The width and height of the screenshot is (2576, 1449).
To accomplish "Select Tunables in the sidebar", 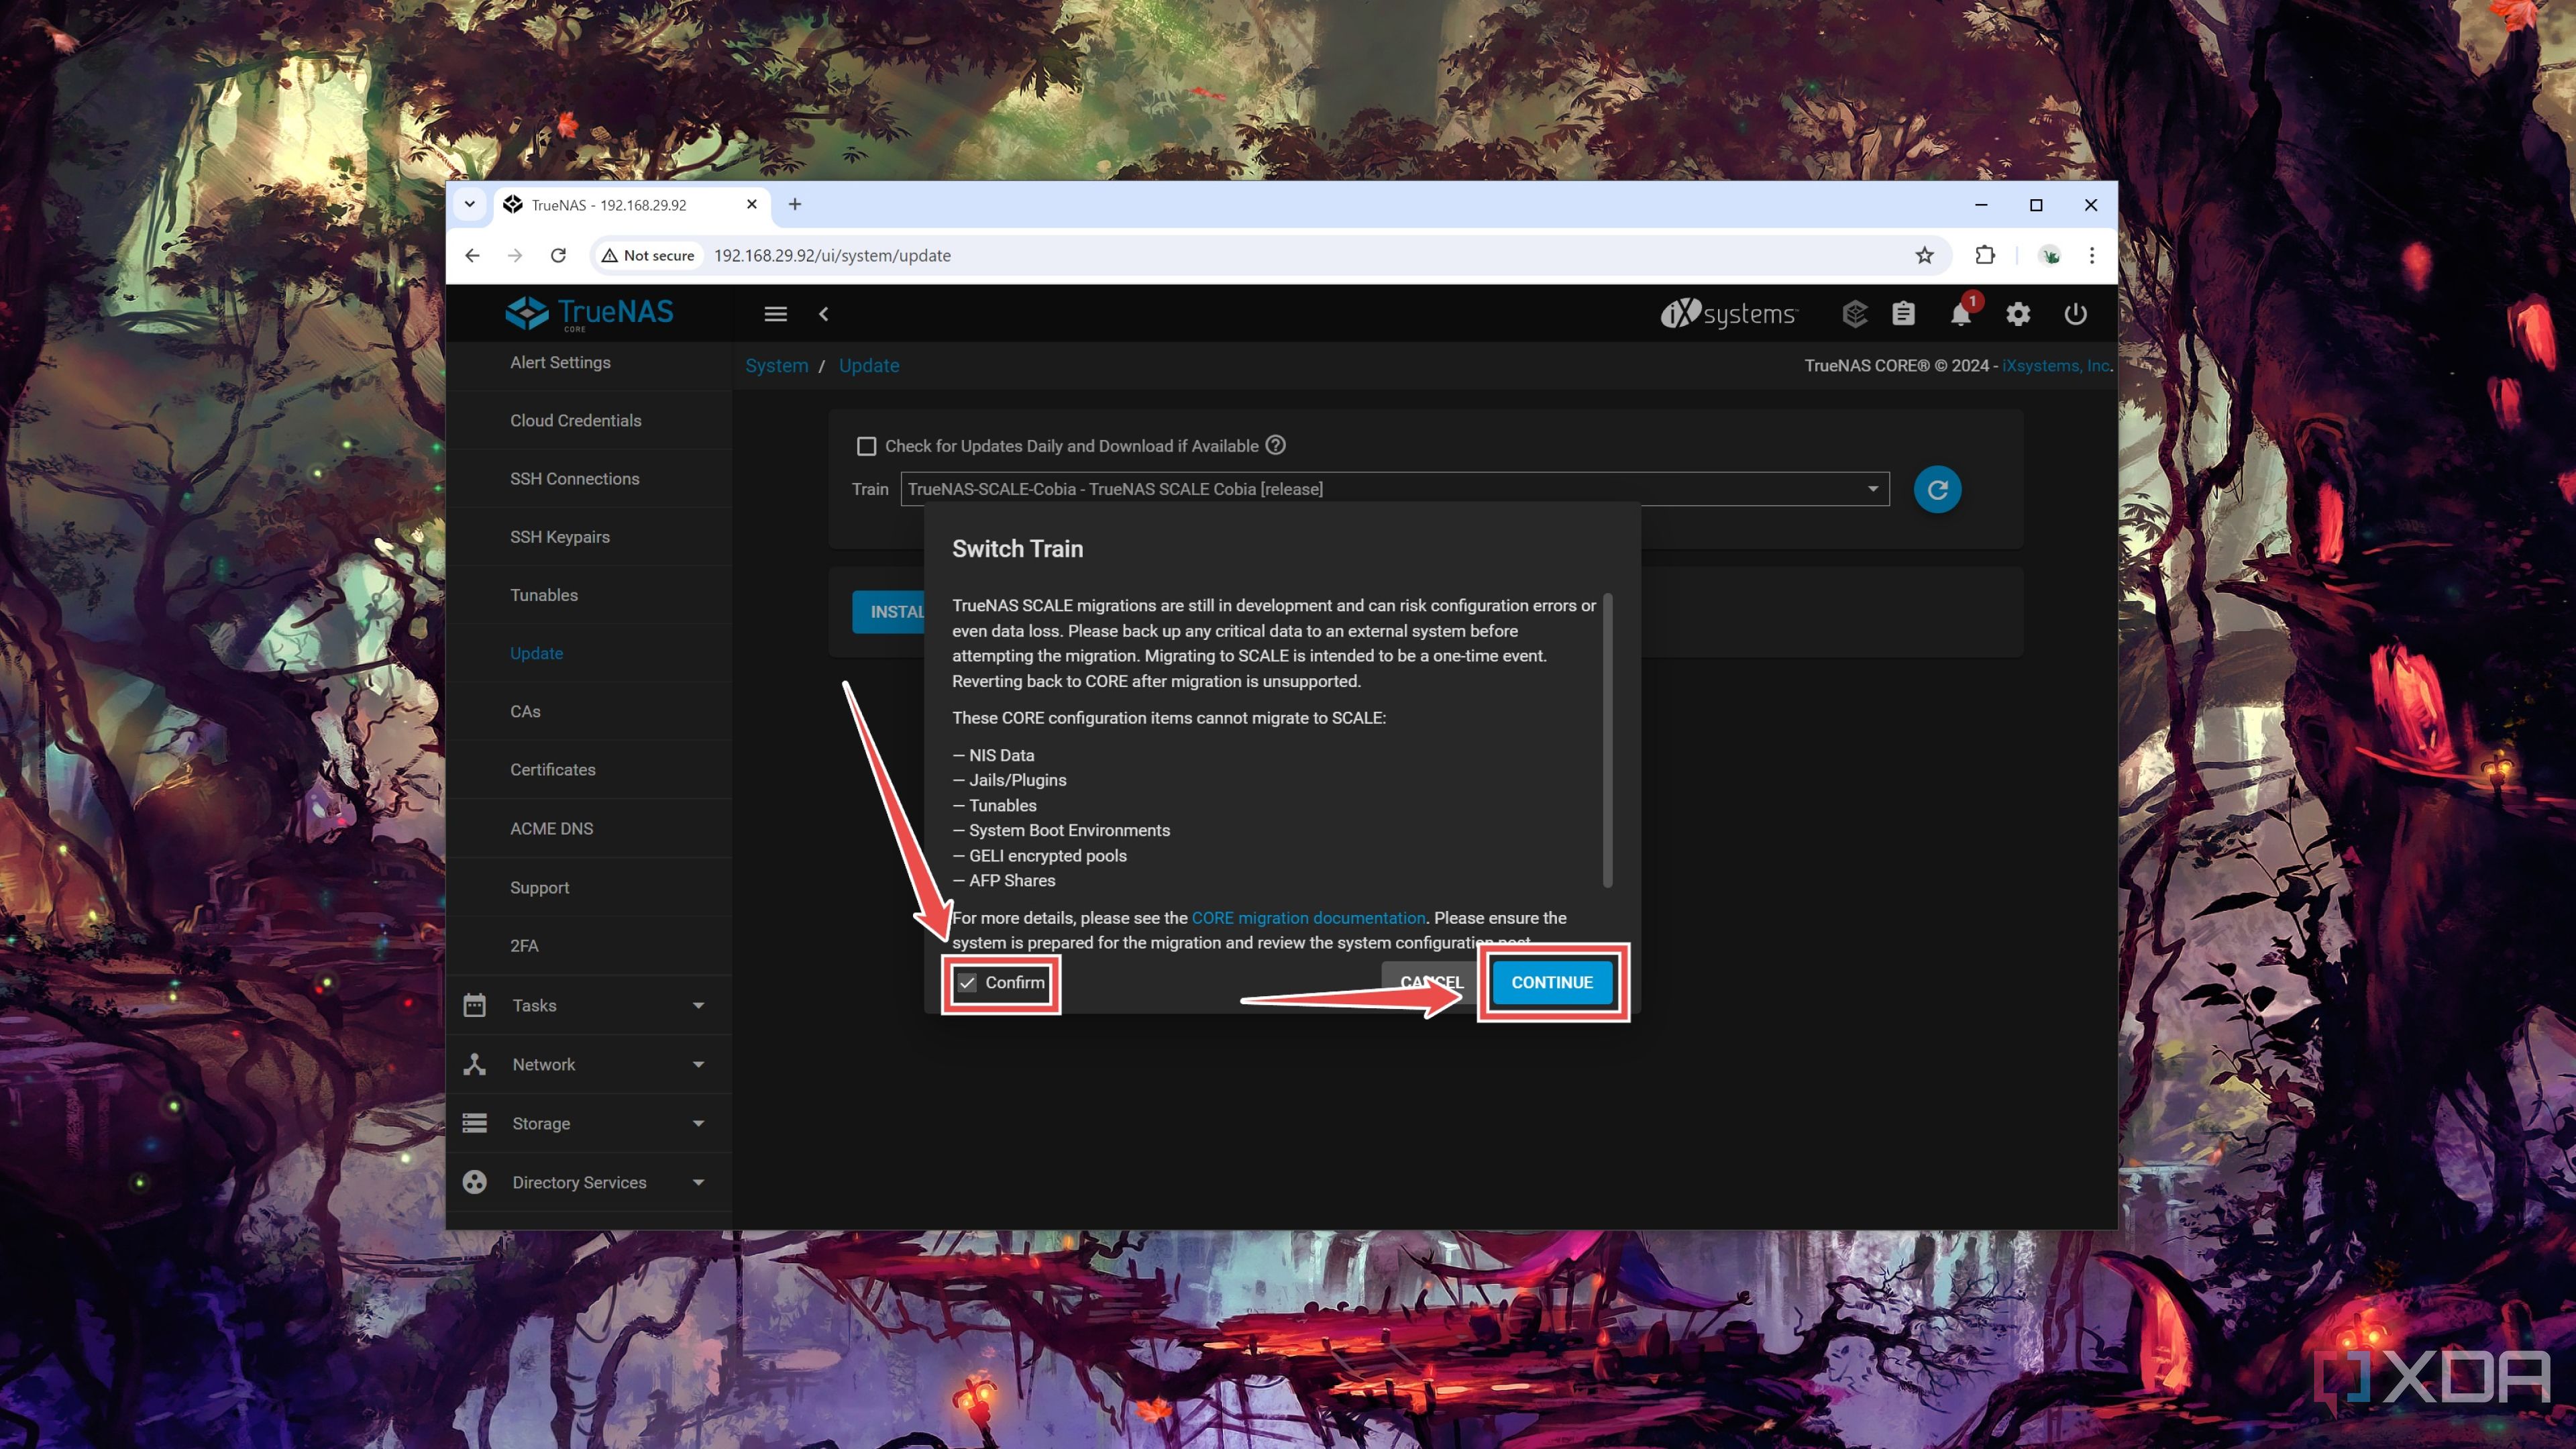I will [543, 594].
